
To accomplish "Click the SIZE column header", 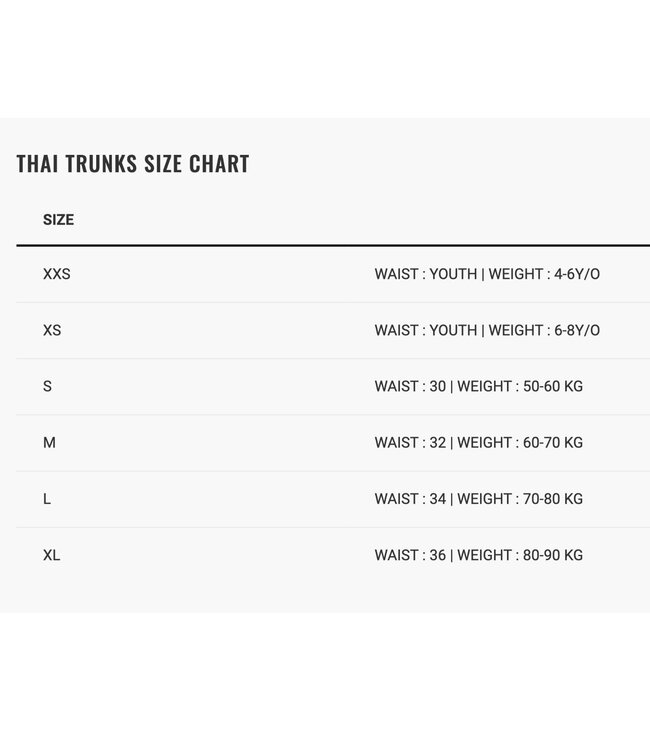I will tap(58, 220).
